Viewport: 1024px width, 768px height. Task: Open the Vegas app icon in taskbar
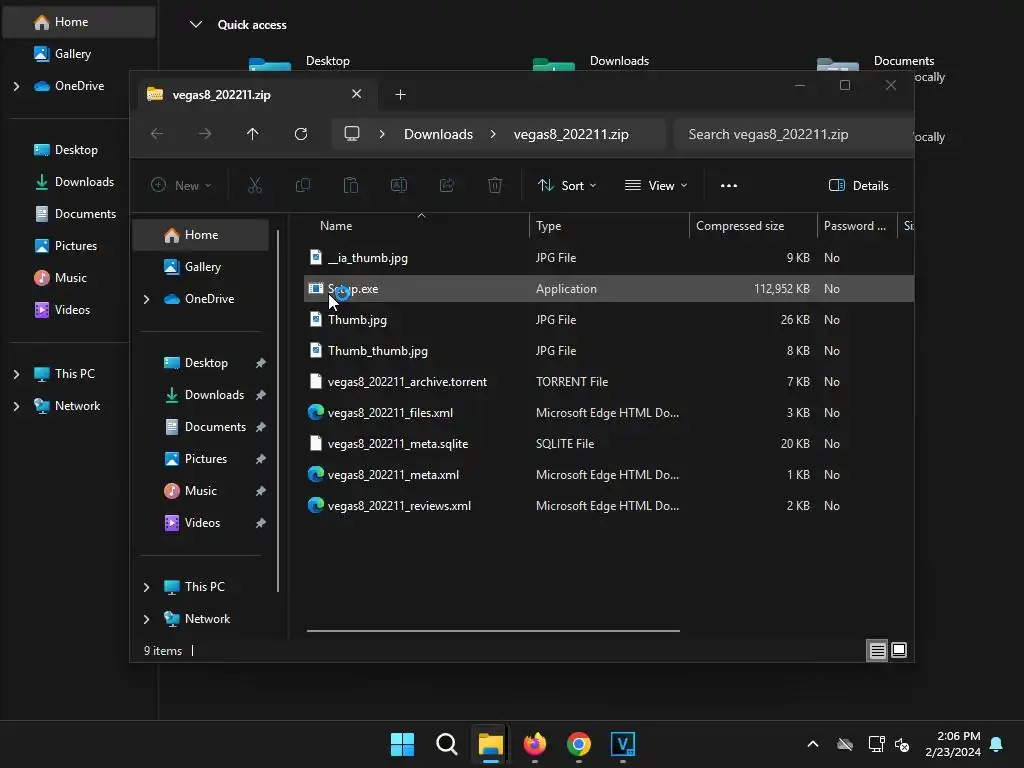tap(623, 744)
